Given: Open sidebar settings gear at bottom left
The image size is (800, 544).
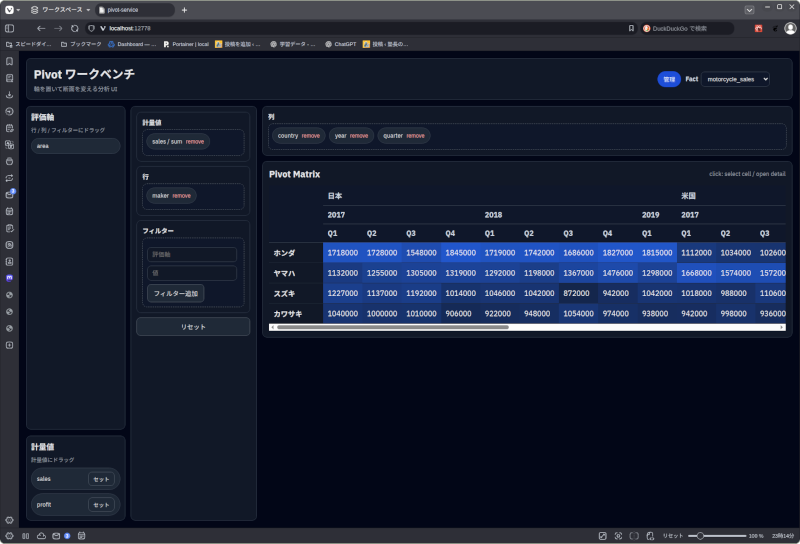Looking at the screenshot, I should click(x=9, y=520).
